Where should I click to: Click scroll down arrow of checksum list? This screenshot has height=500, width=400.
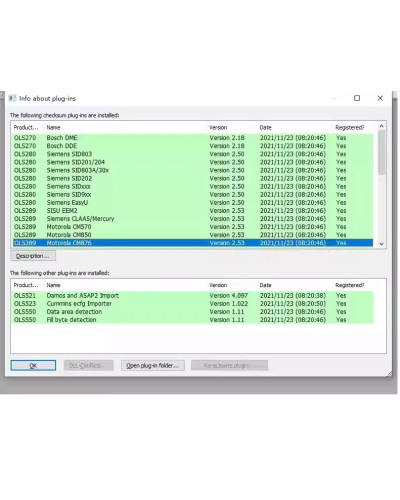[381, 244]
